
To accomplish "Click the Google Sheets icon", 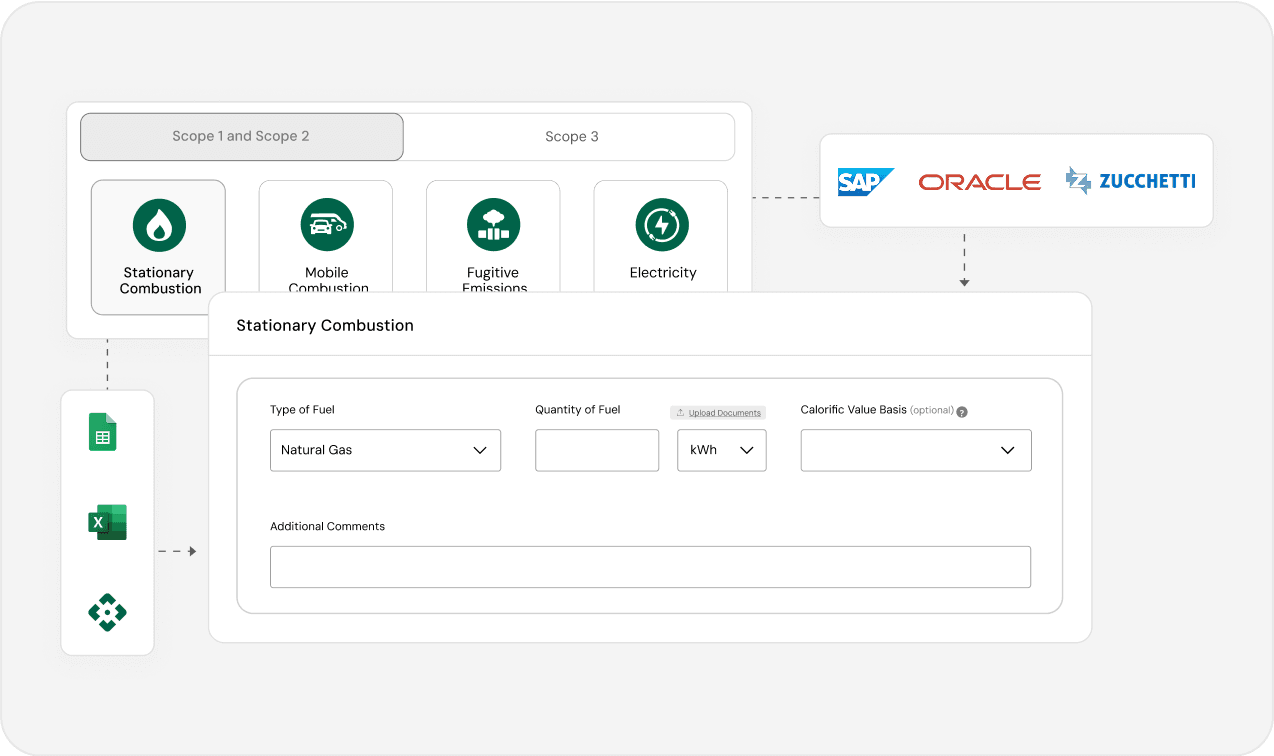I will pos(103,432).
